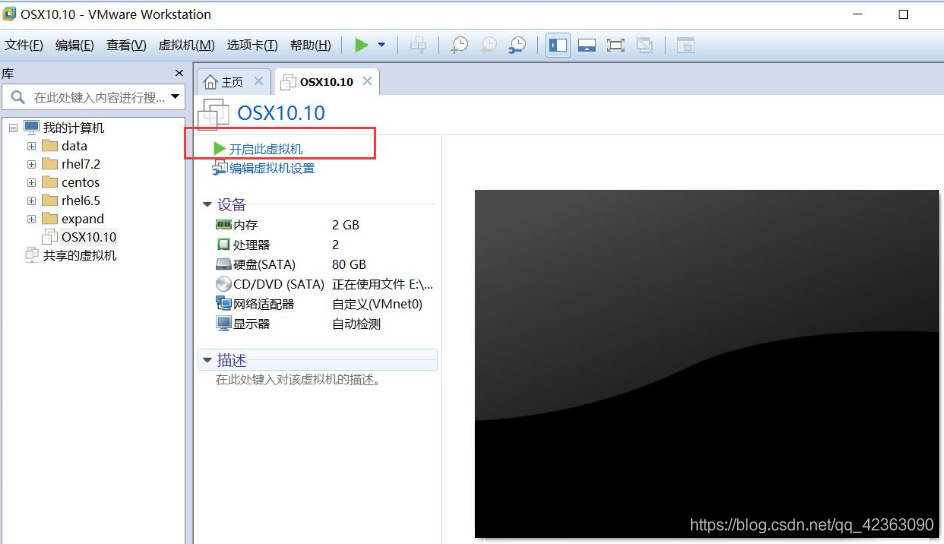Click the 2 GB memory value
Viewport: 944px width, 544px height.
[x=346, y=225]
